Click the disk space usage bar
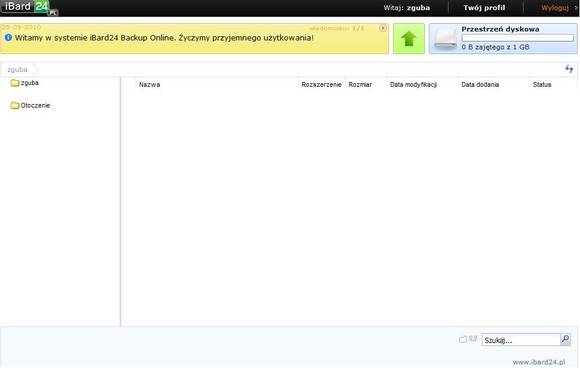The height and width of the screenshot is (368, 580). pos(517,38)
